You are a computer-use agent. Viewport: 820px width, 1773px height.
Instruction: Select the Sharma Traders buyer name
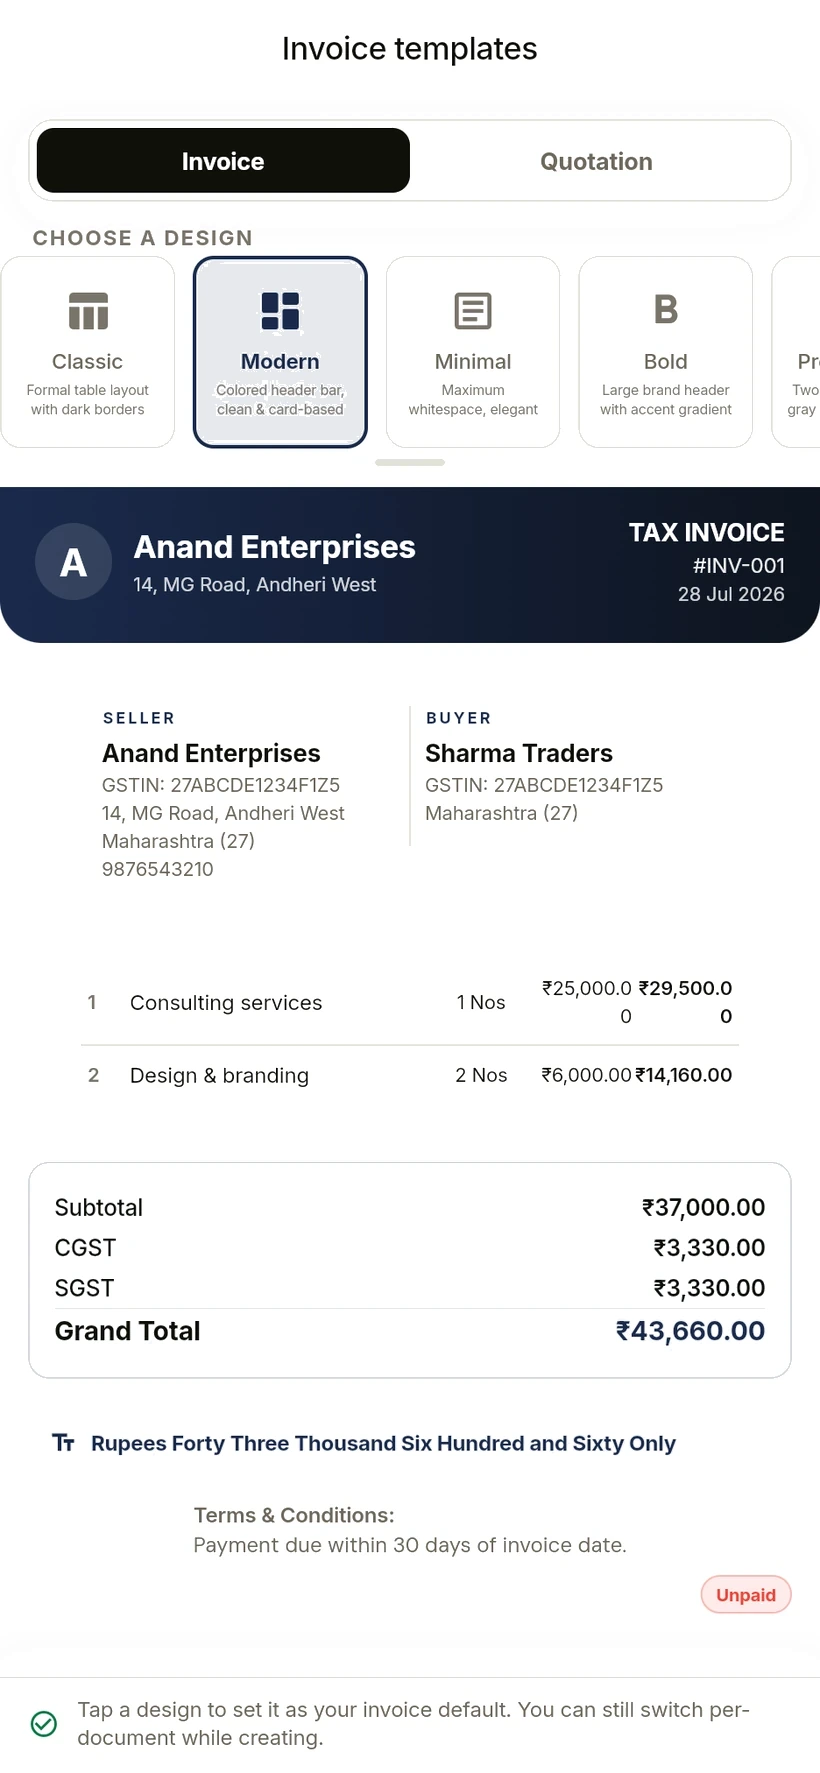tap(519, 753)
